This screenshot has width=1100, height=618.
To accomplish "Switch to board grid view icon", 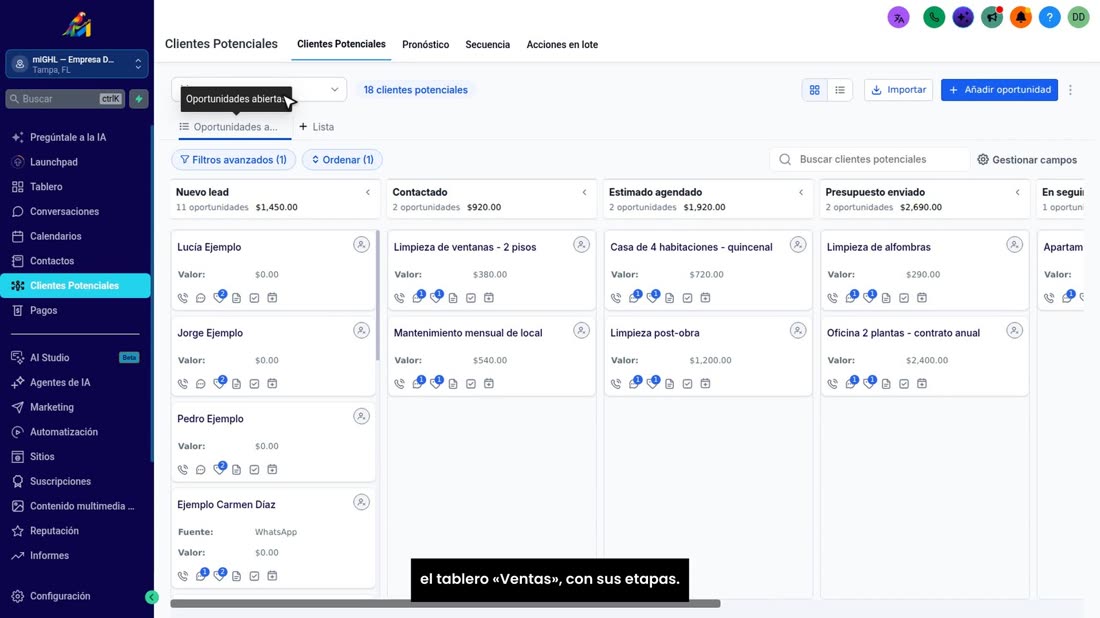I will [x=814, y=90].
